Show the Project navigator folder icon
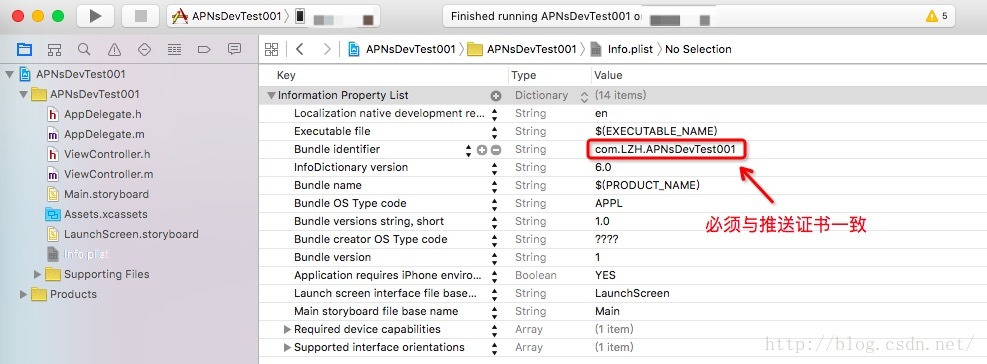 click(x=25, y=49)
